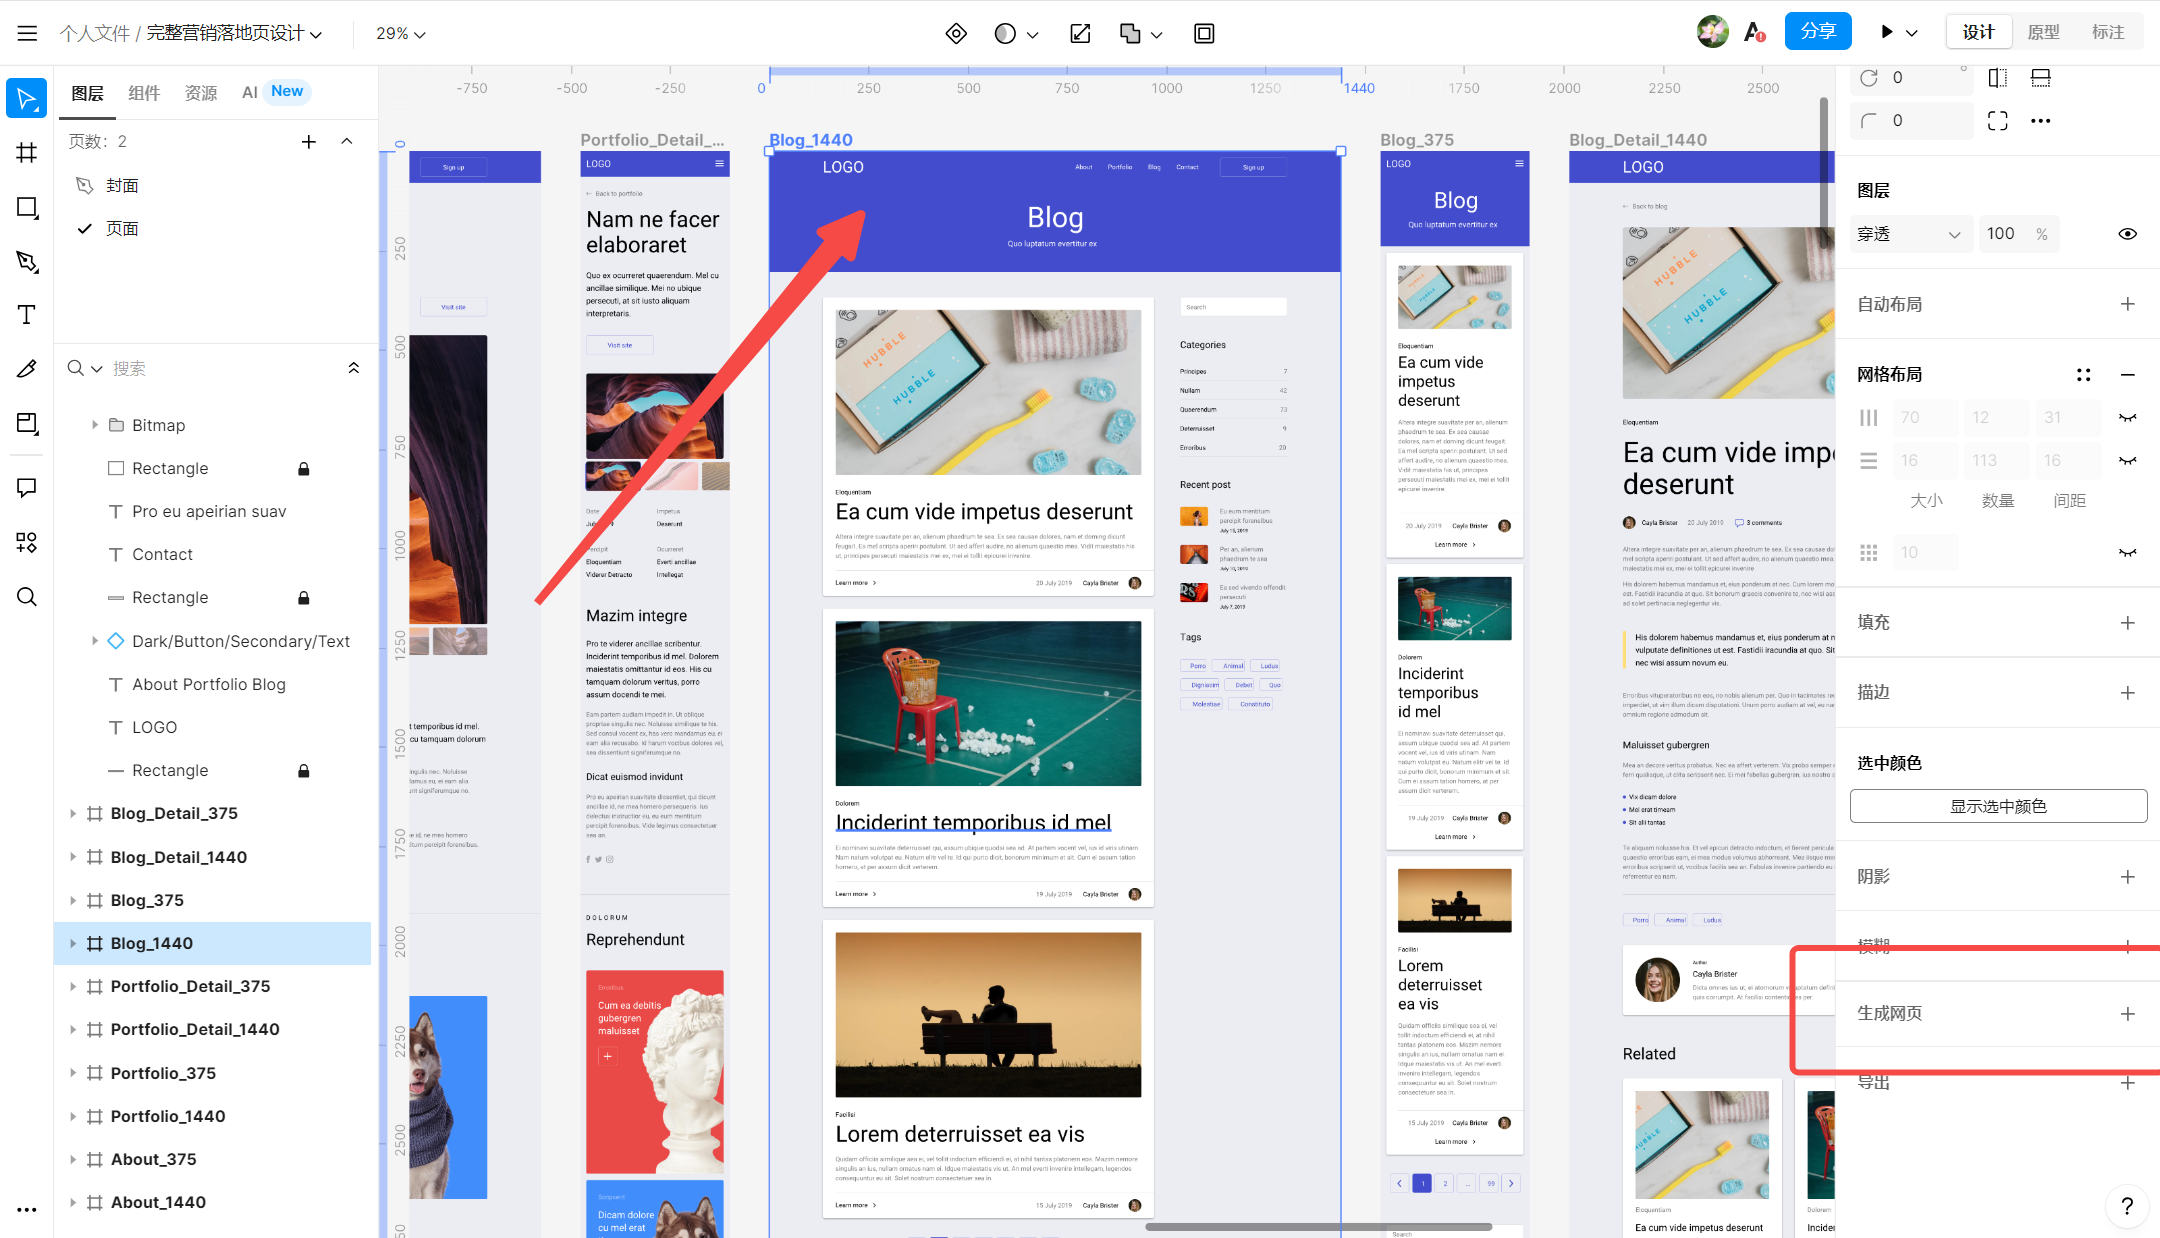Open the blend mode 穿透 dropdown
Viewport: 2160px width, 1238px height.
click(x=1910, y=234)
